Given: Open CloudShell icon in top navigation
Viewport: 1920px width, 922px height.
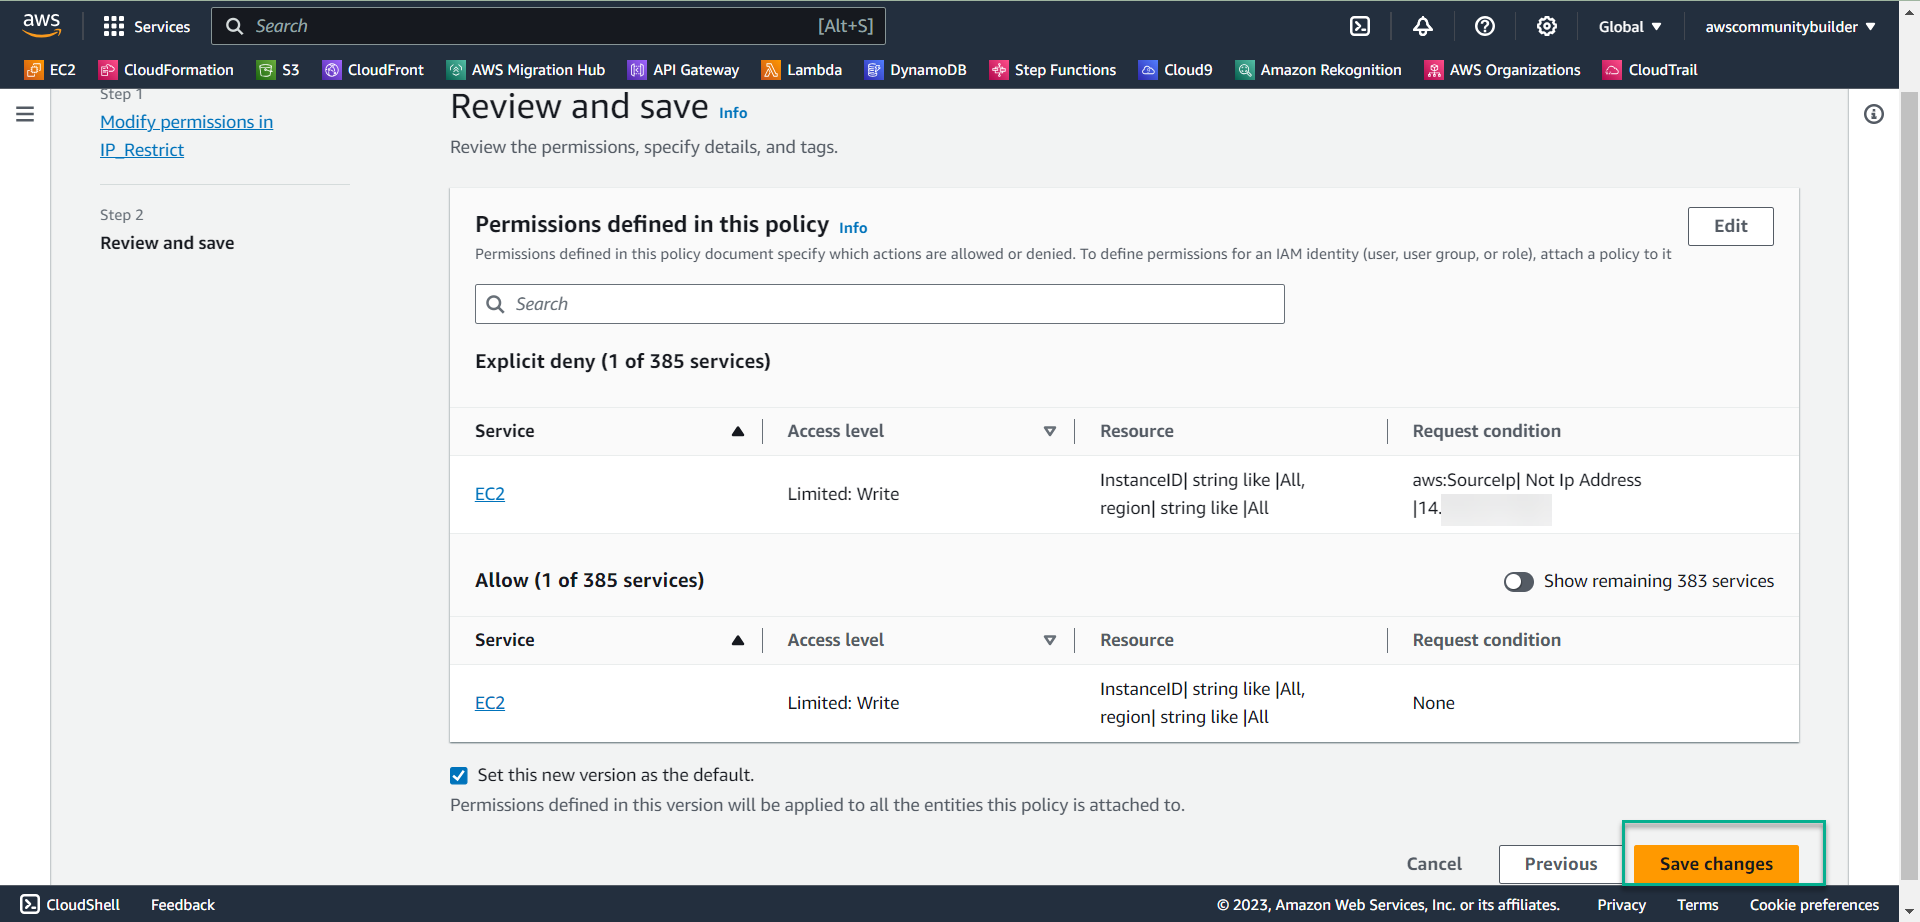Looking at the screenshot, I should click(x=1360, y=26).
